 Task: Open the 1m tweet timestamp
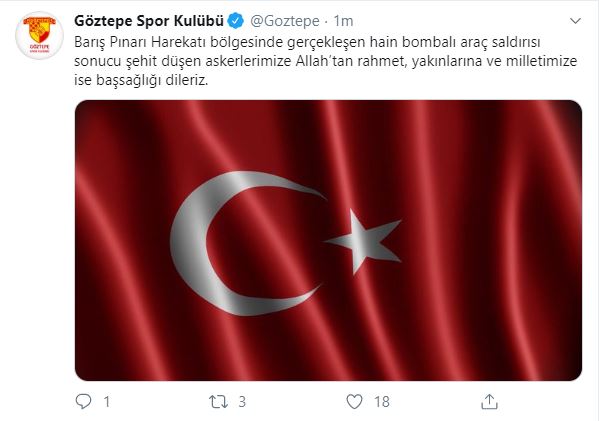coord(343,21)
